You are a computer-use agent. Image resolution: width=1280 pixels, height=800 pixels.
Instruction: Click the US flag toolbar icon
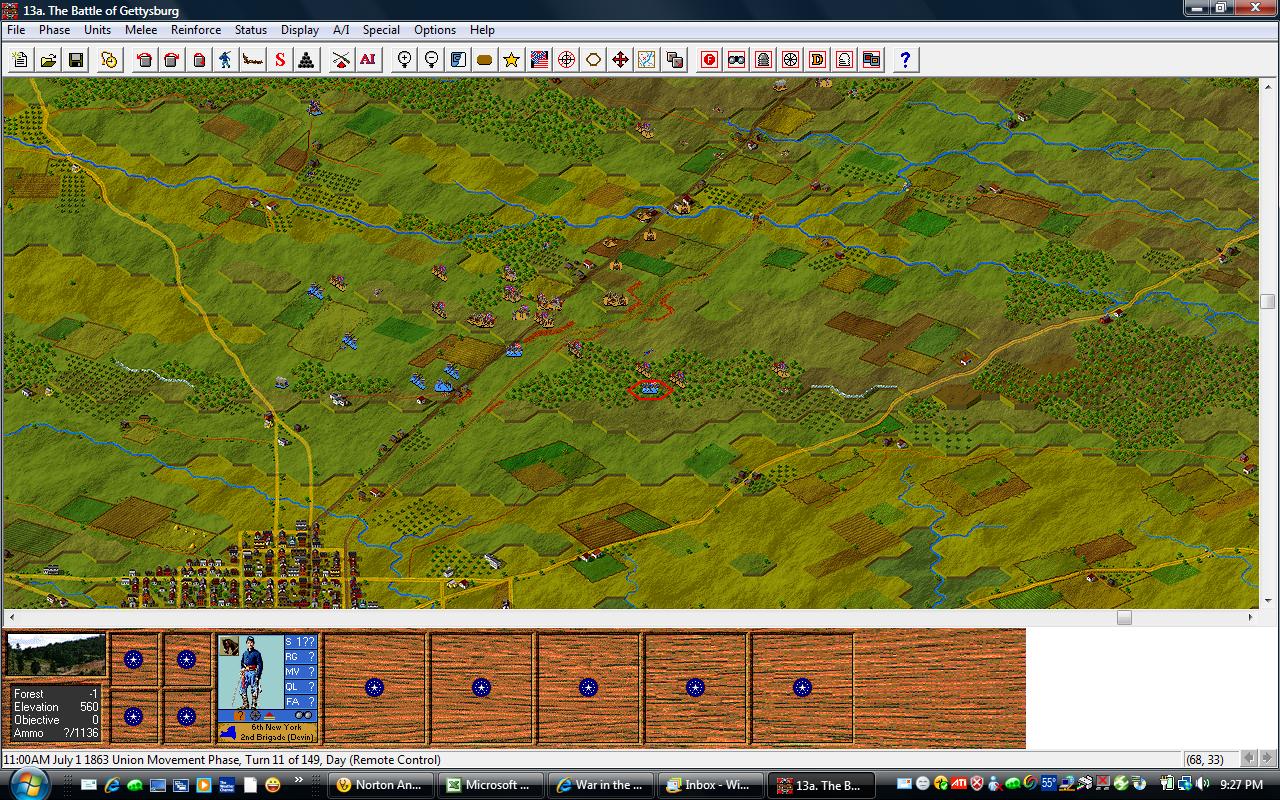(539, 60)
